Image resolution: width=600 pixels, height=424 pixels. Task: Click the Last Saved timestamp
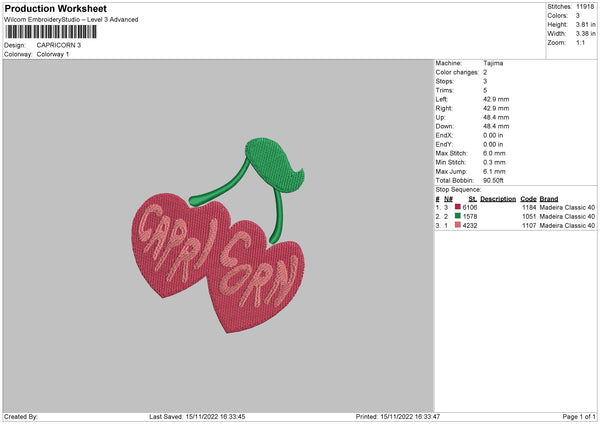[197, 417]
